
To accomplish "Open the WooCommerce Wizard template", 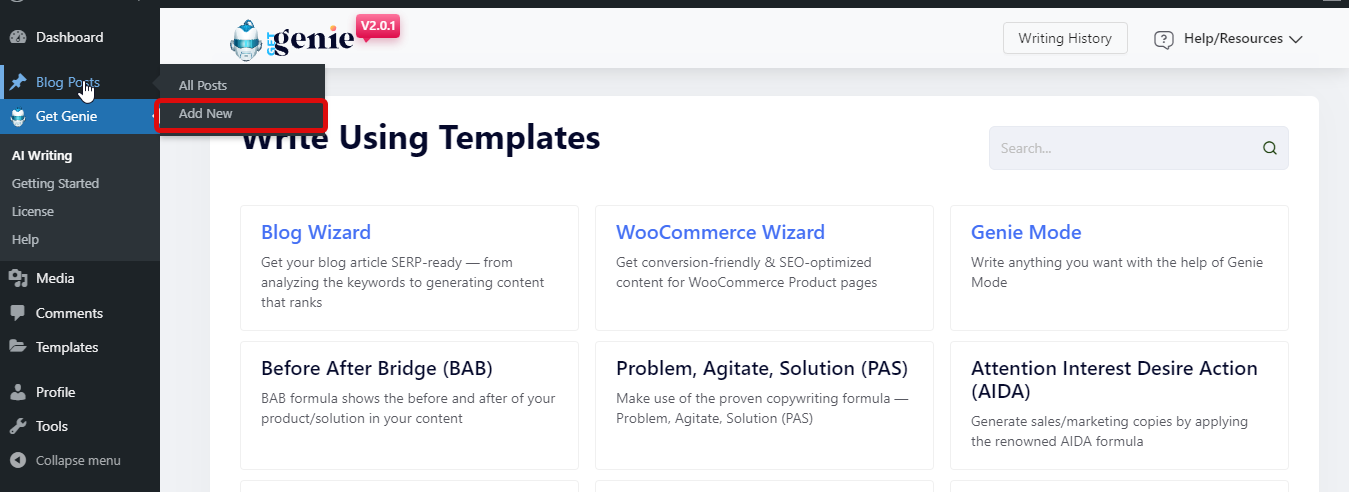I will click(x=720, y=232).
